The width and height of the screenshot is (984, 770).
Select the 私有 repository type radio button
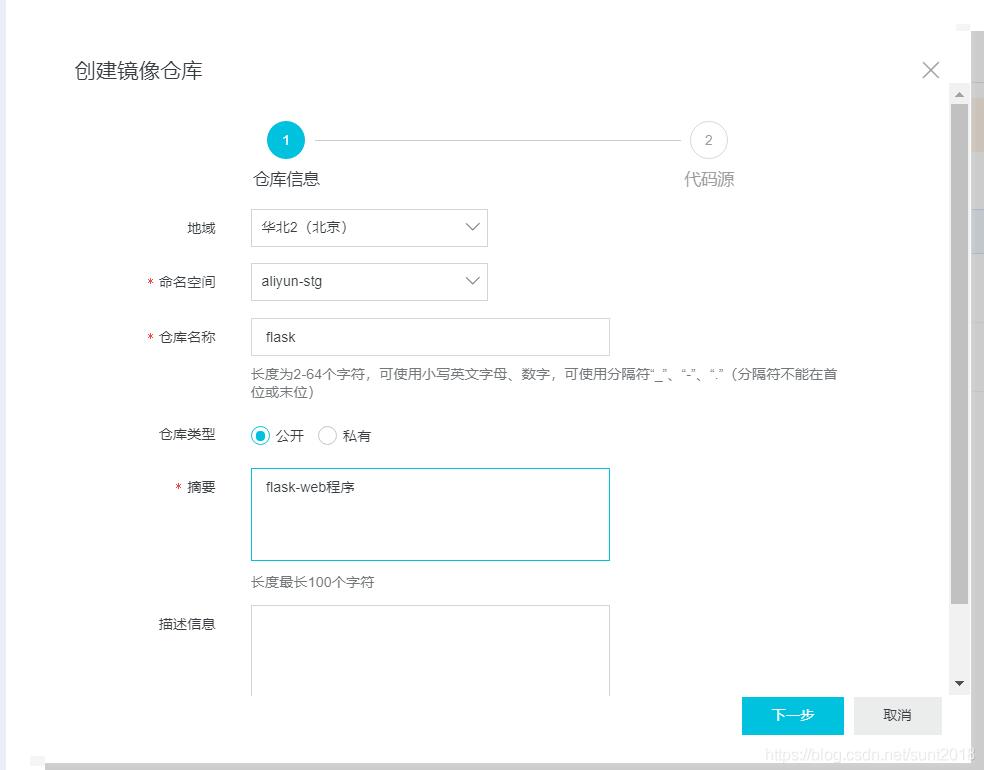327,435
